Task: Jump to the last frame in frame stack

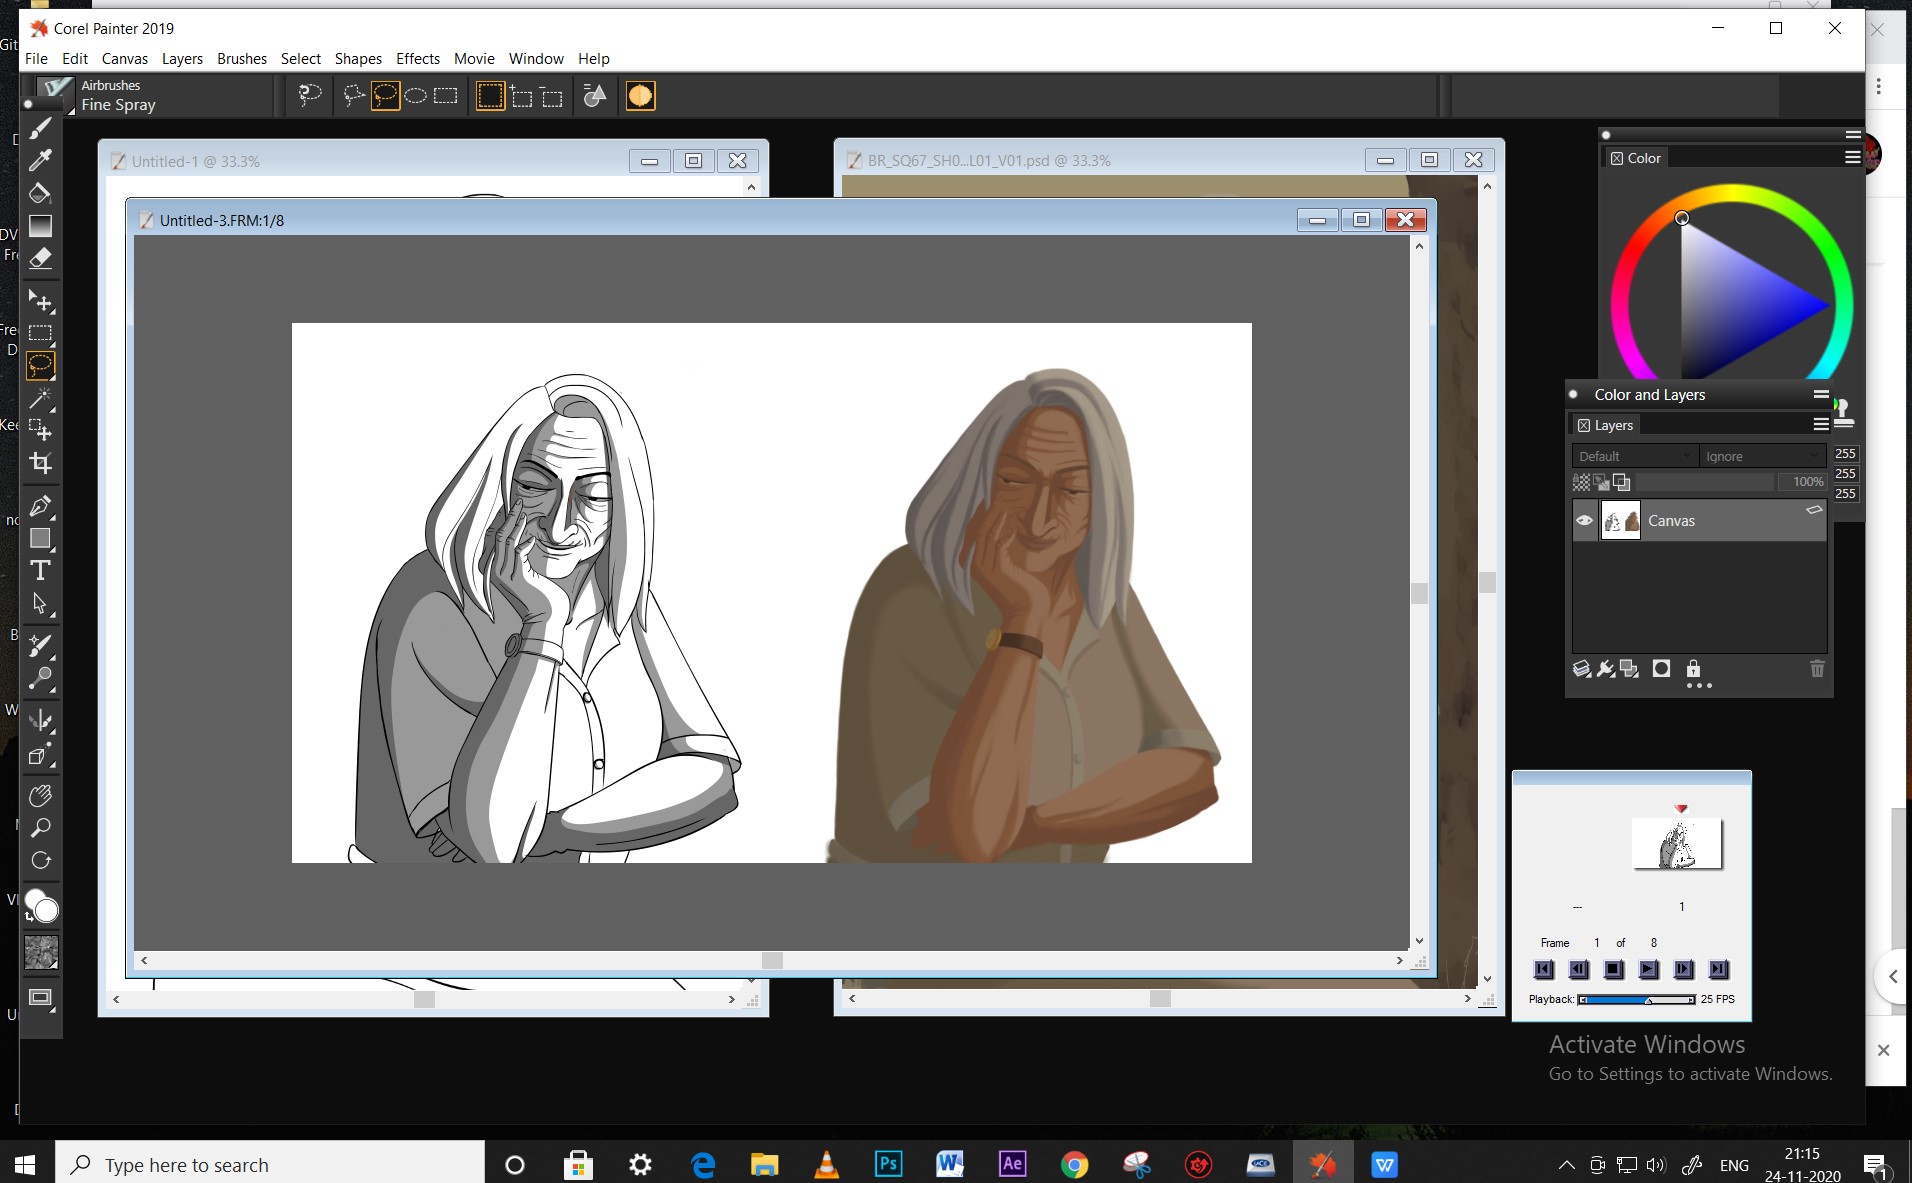Action: (x=1718, y=969)
